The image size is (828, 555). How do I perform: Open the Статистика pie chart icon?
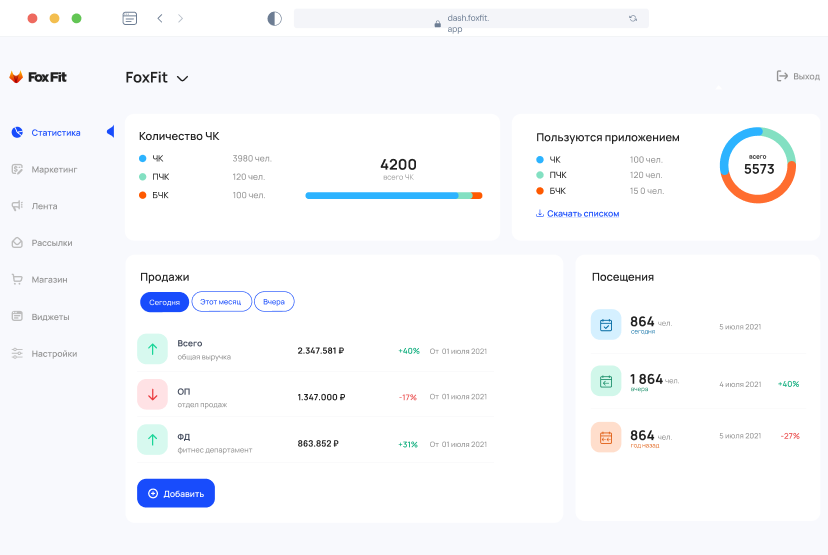(17, 132)
